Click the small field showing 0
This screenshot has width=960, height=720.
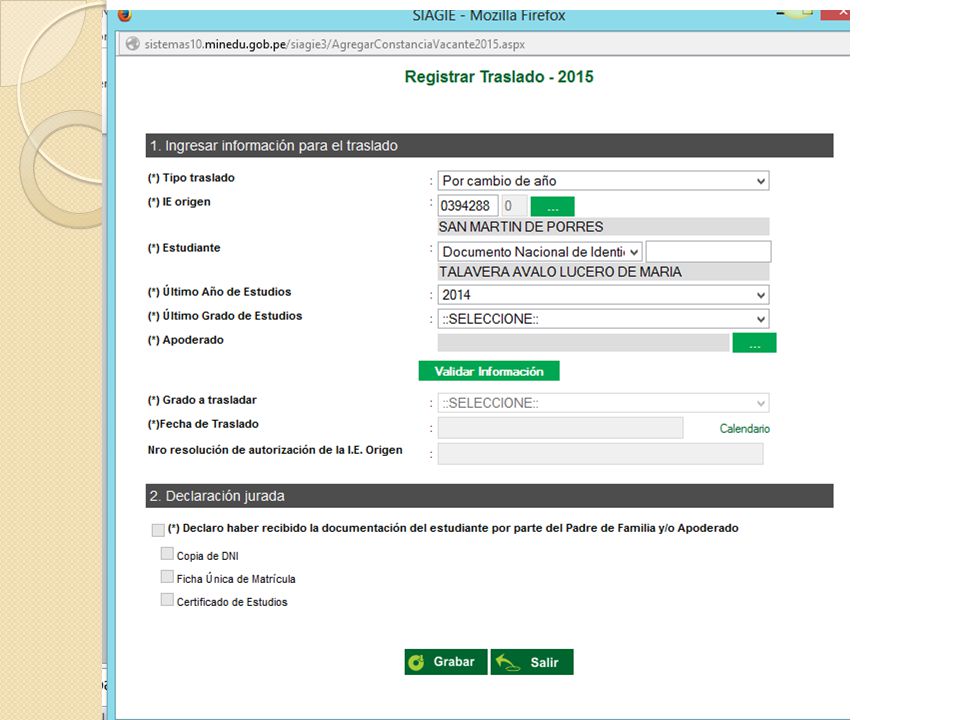pos(514,206)
